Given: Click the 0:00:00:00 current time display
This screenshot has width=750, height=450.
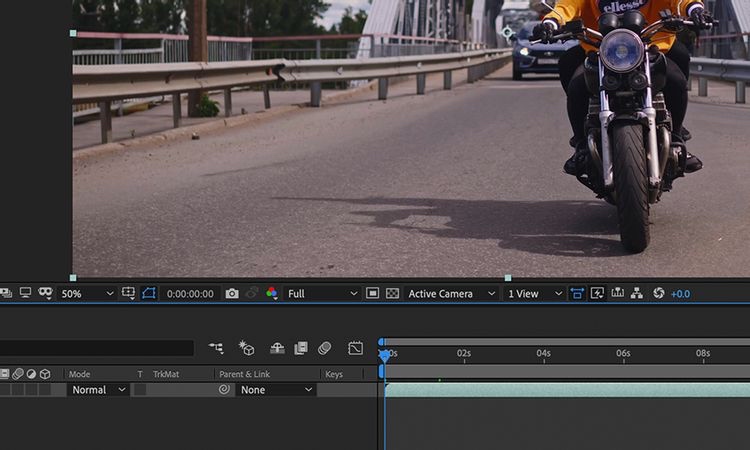Looking at the screenshot, I should coord(190,294).
